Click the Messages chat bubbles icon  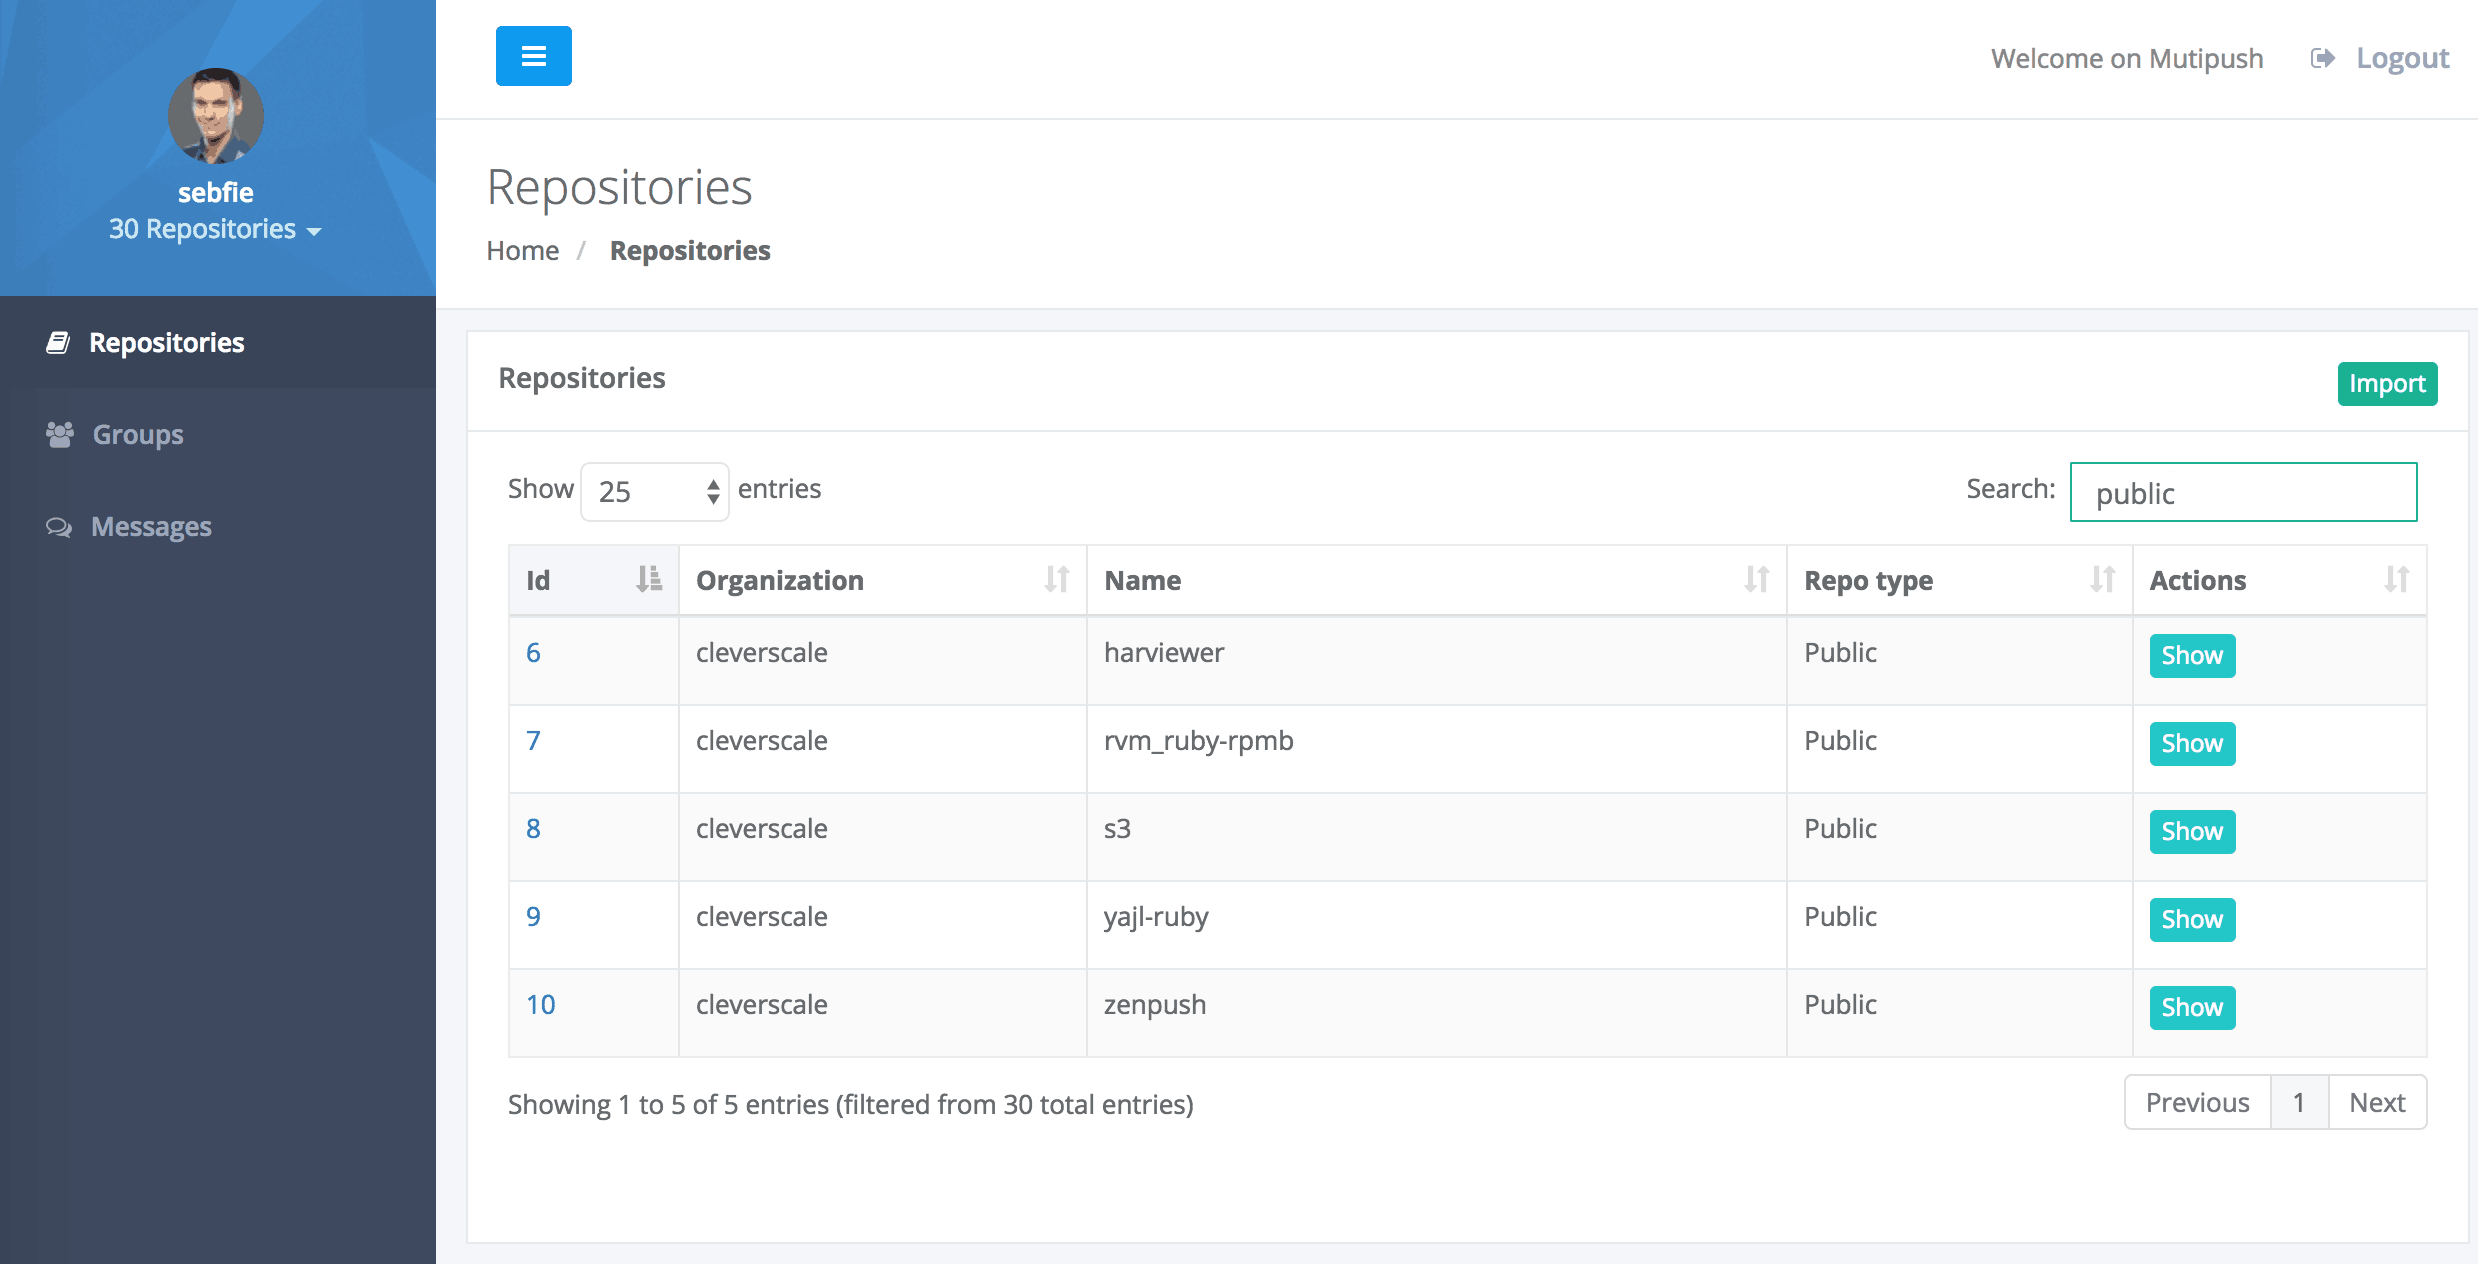[x=59, y=527]
